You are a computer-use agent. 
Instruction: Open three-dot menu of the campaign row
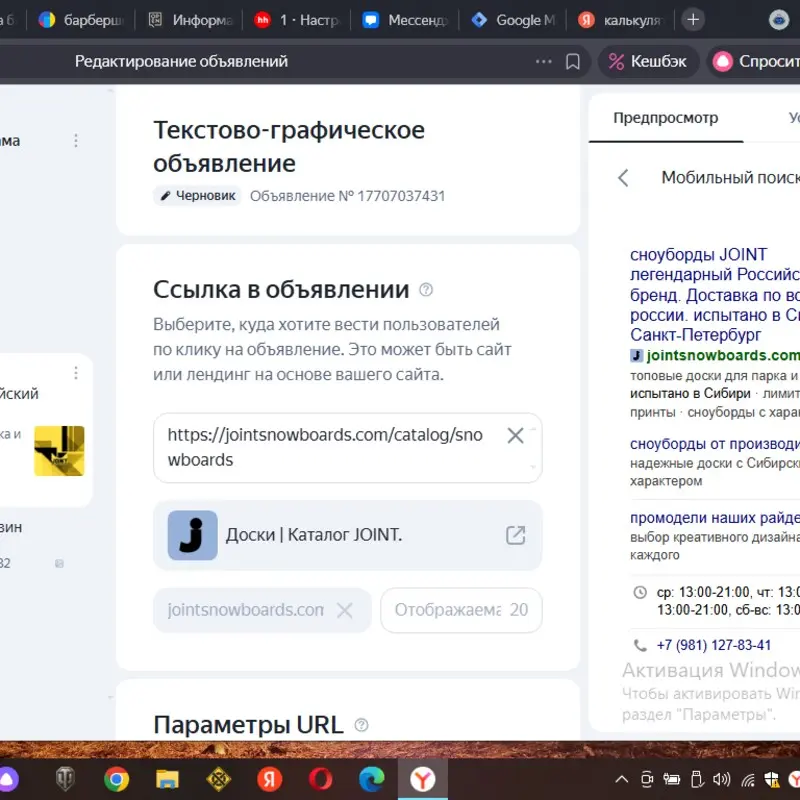pyautogui.click(x=76, y=141)
